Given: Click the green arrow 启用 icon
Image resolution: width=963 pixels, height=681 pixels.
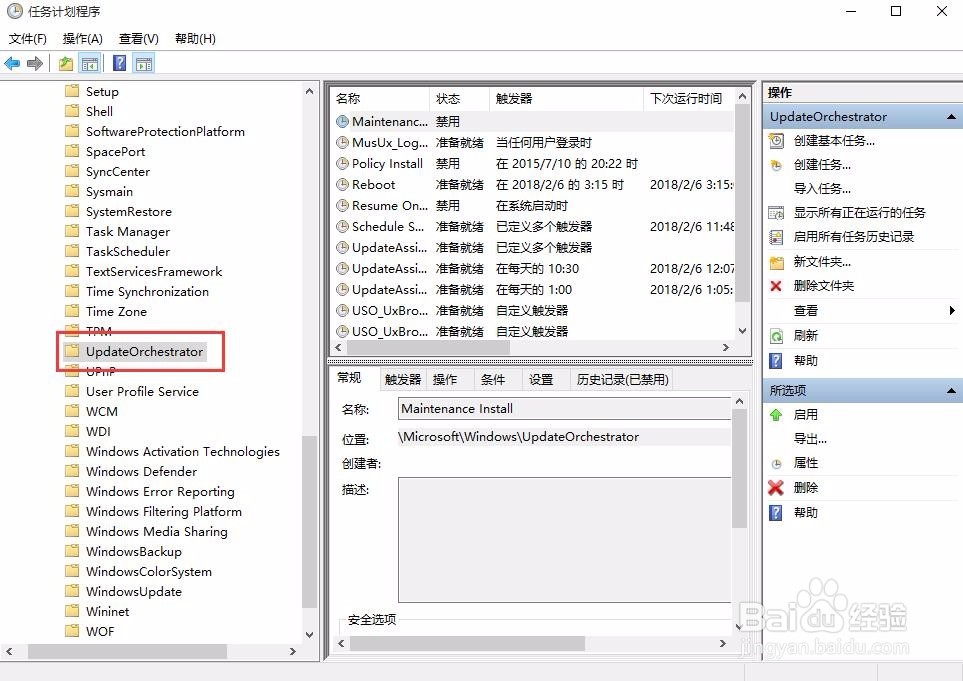Looking at the screenshot, I should tap(776, 415).
